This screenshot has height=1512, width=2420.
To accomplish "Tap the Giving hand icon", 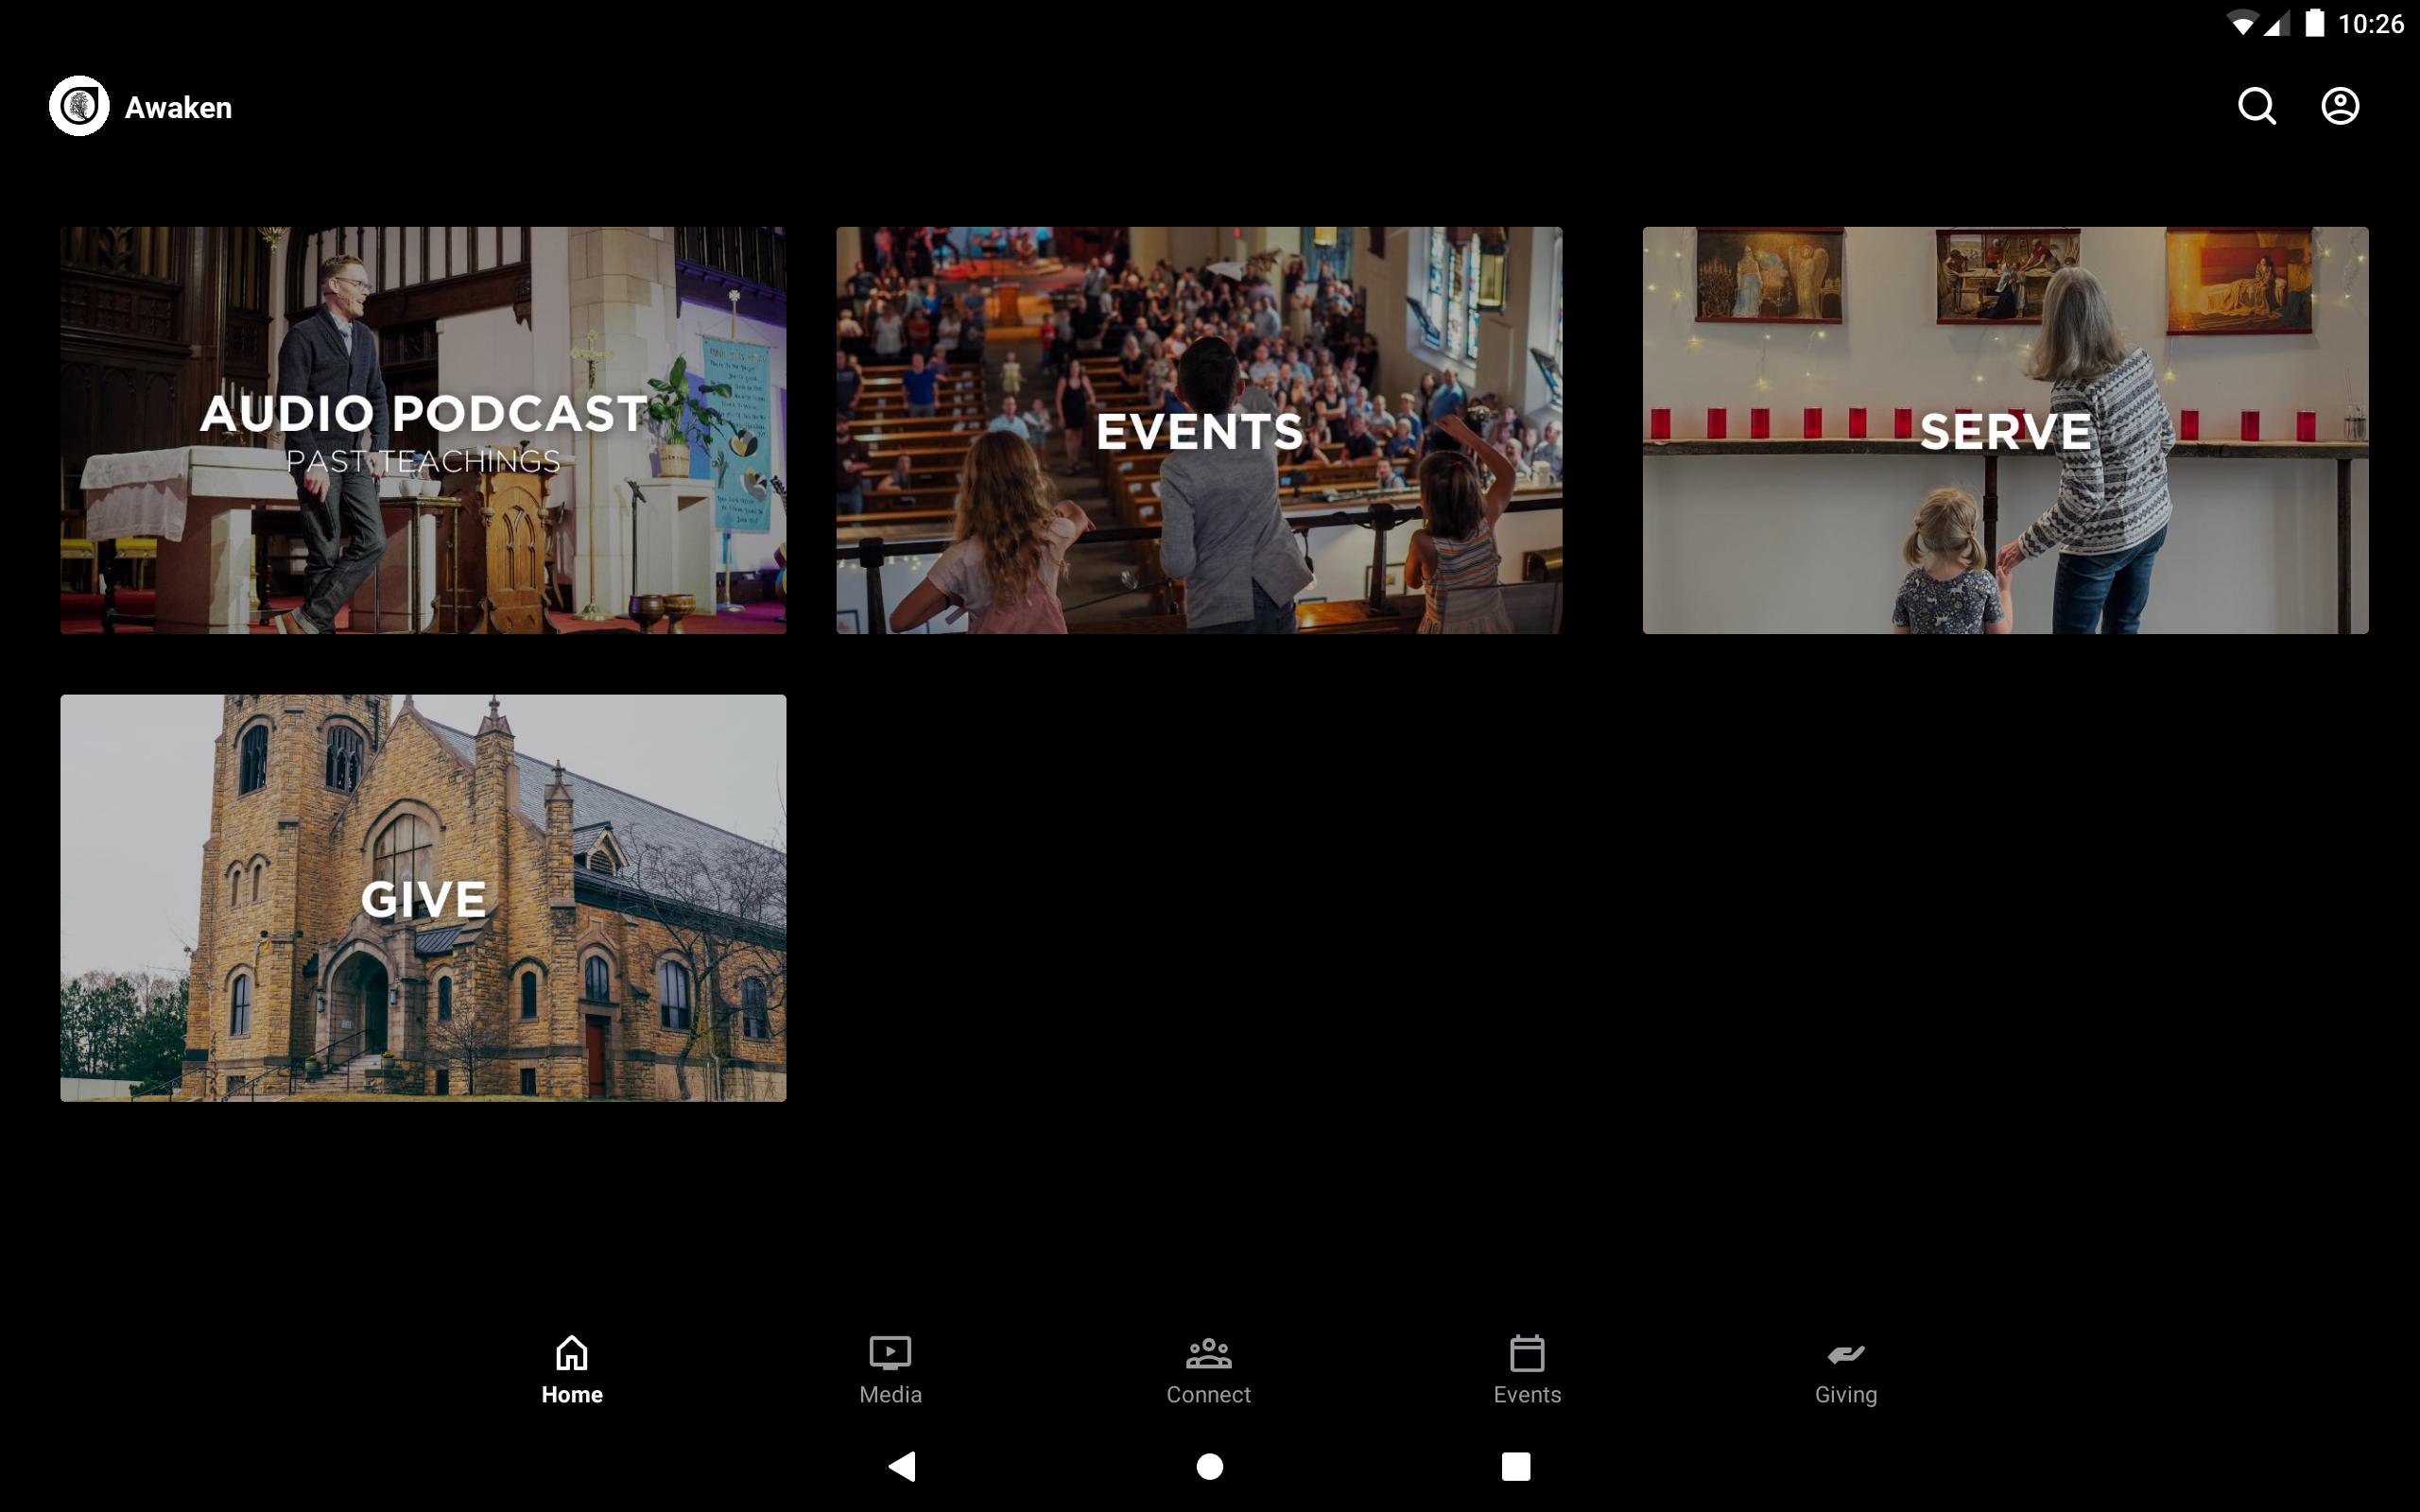I will pos(1845,1353).
